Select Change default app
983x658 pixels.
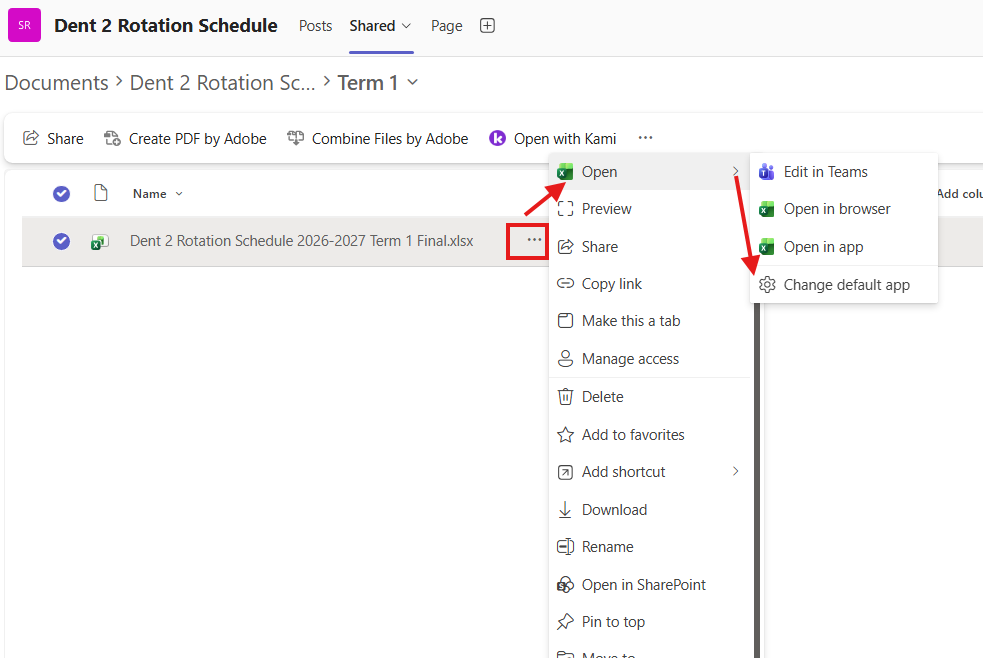pos(844,285)
